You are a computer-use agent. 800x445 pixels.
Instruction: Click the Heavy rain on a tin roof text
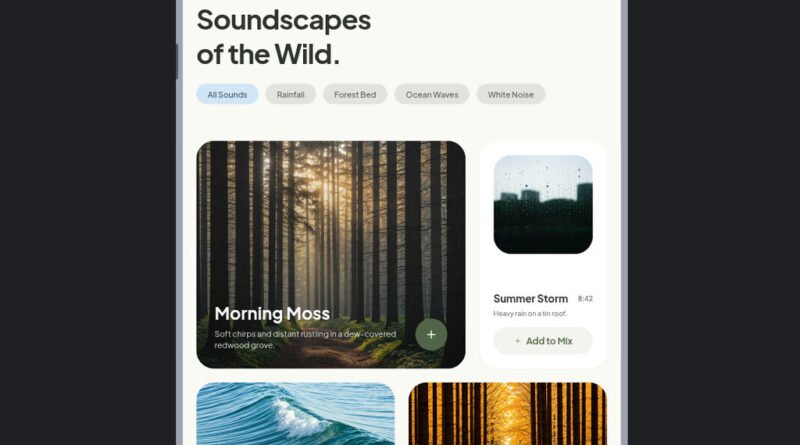click(x=530, y=313)
